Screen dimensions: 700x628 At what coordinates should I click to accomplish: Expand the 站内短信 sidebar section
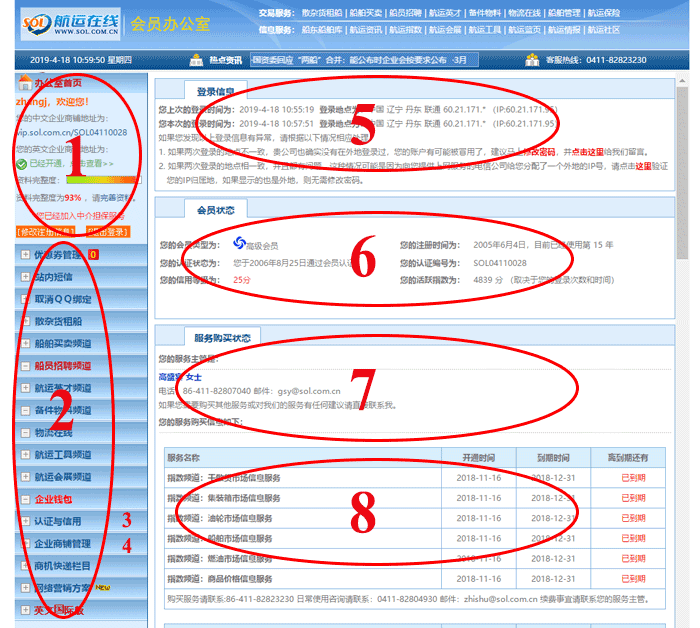pos(25,277)
